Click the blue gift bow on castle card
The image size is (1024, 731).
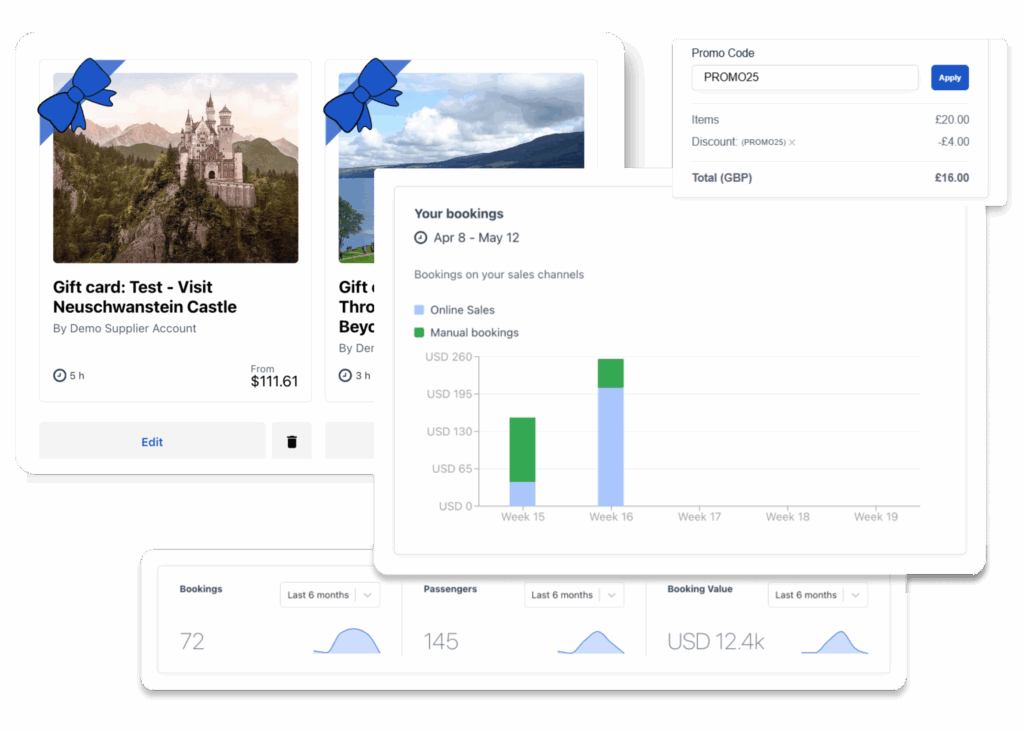click(78, 95)
